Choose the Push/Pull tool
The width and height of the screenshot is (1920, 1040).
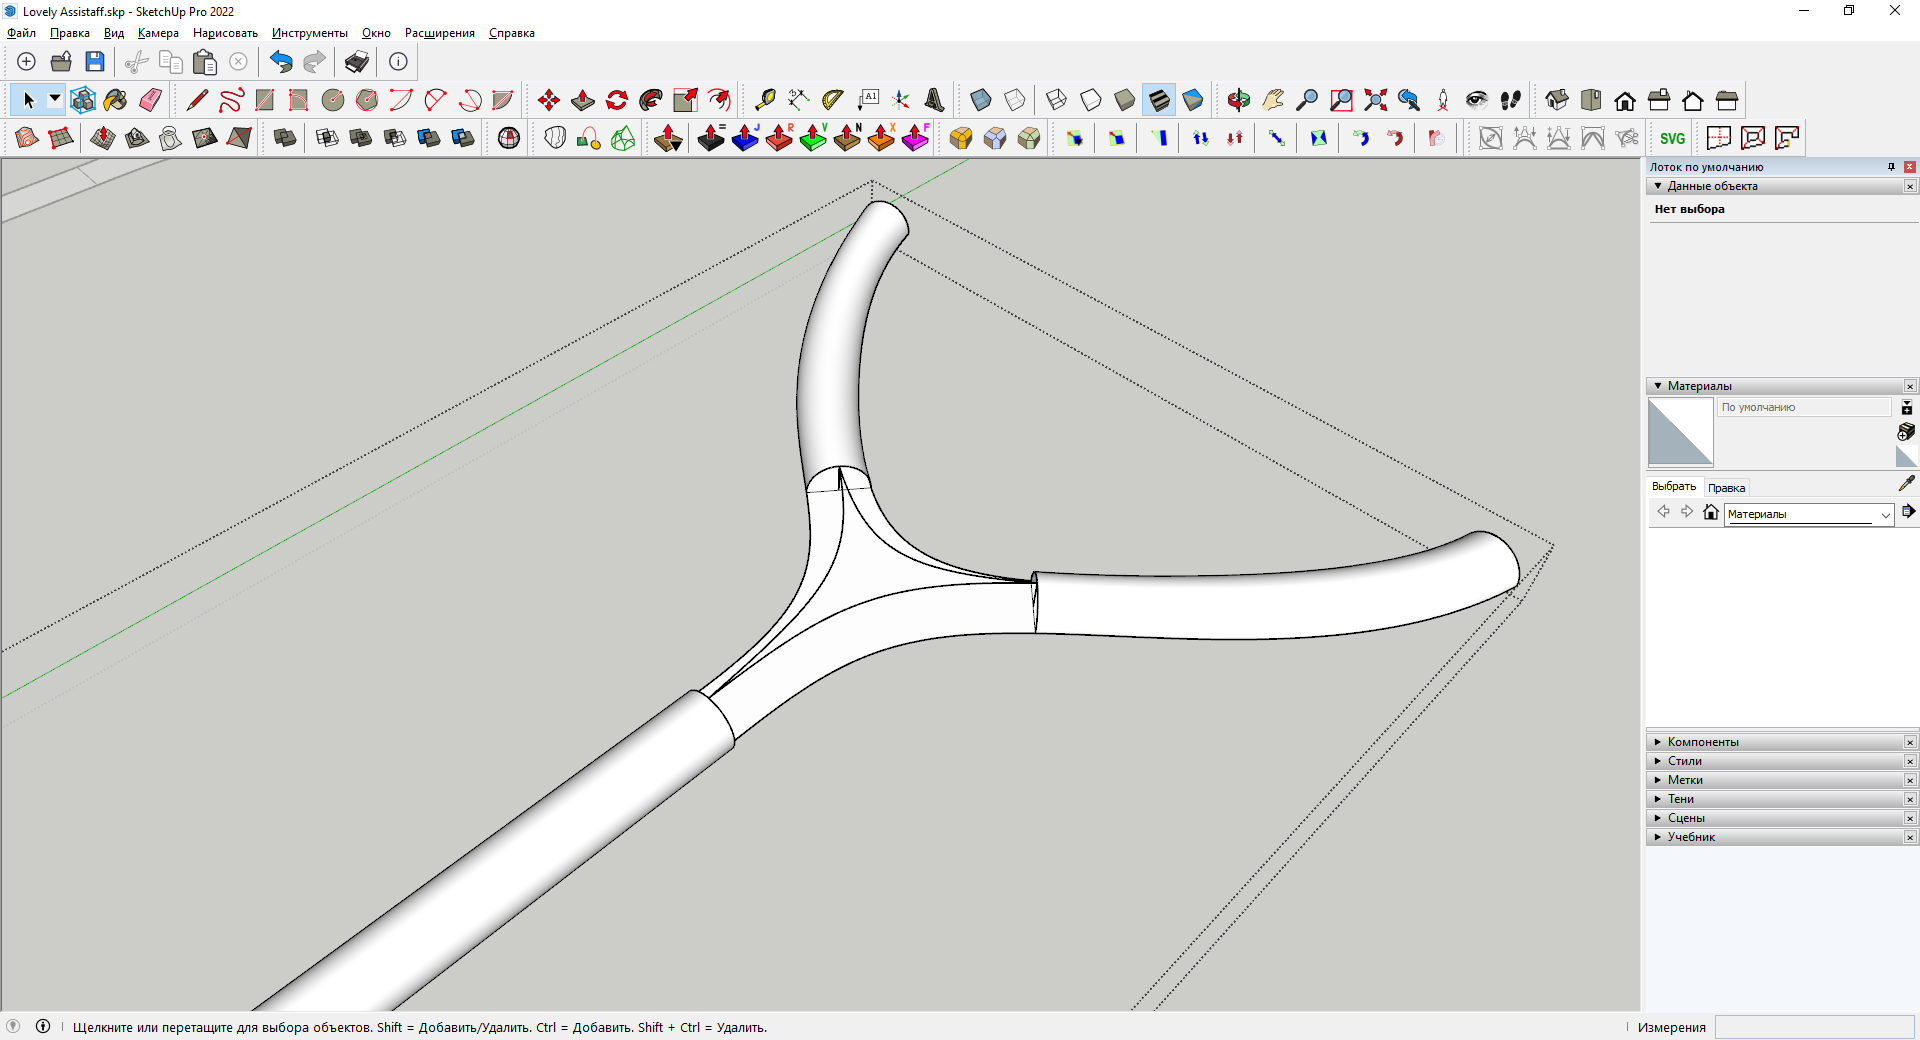(x=583, y=100)
